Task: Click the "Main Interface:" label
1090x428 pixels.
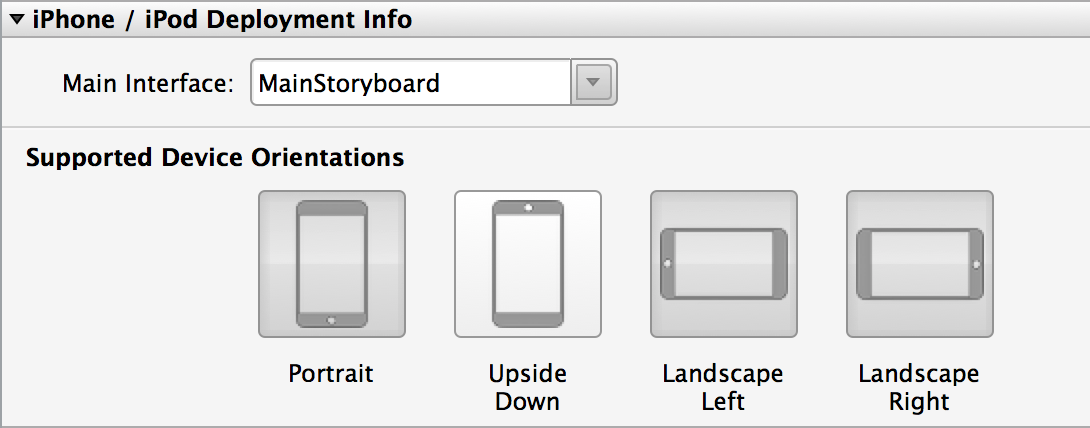Action: 148,83
